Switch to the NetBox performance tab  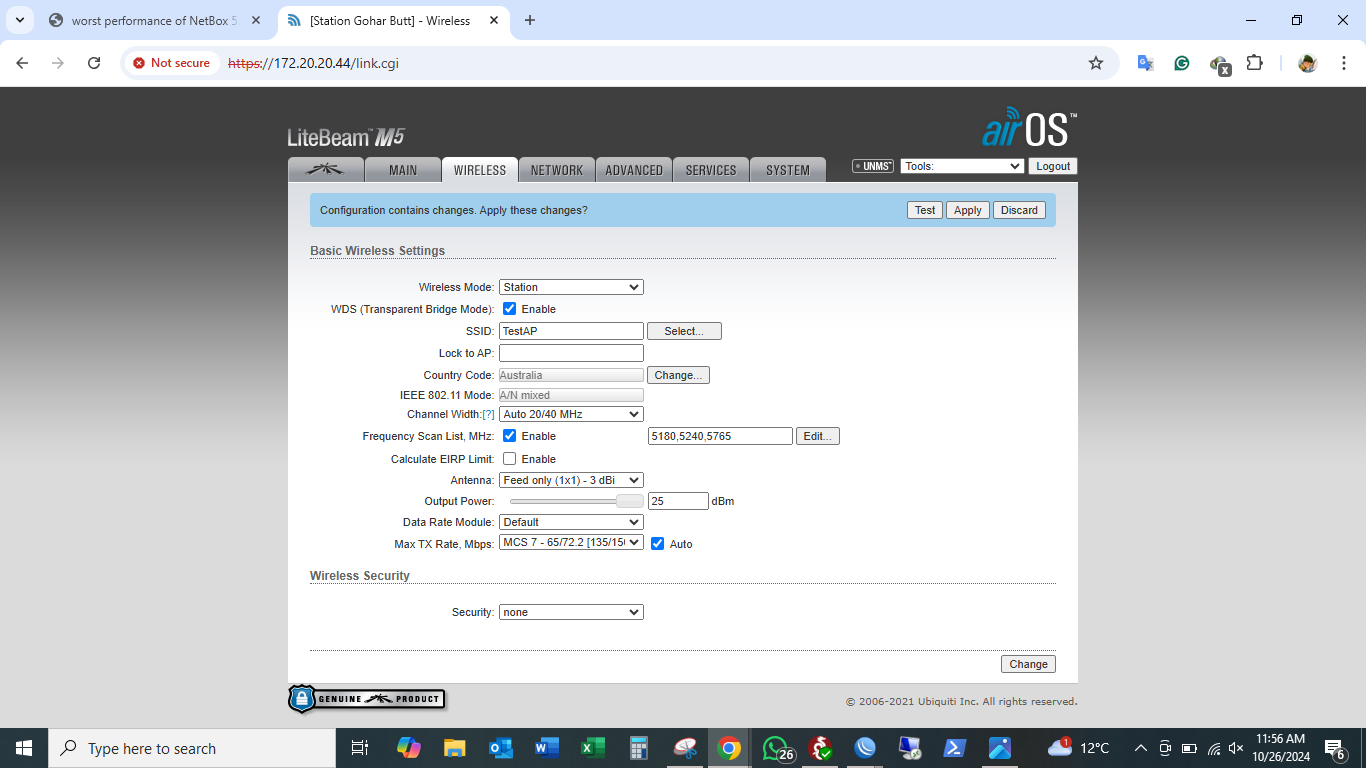(155, 20)
